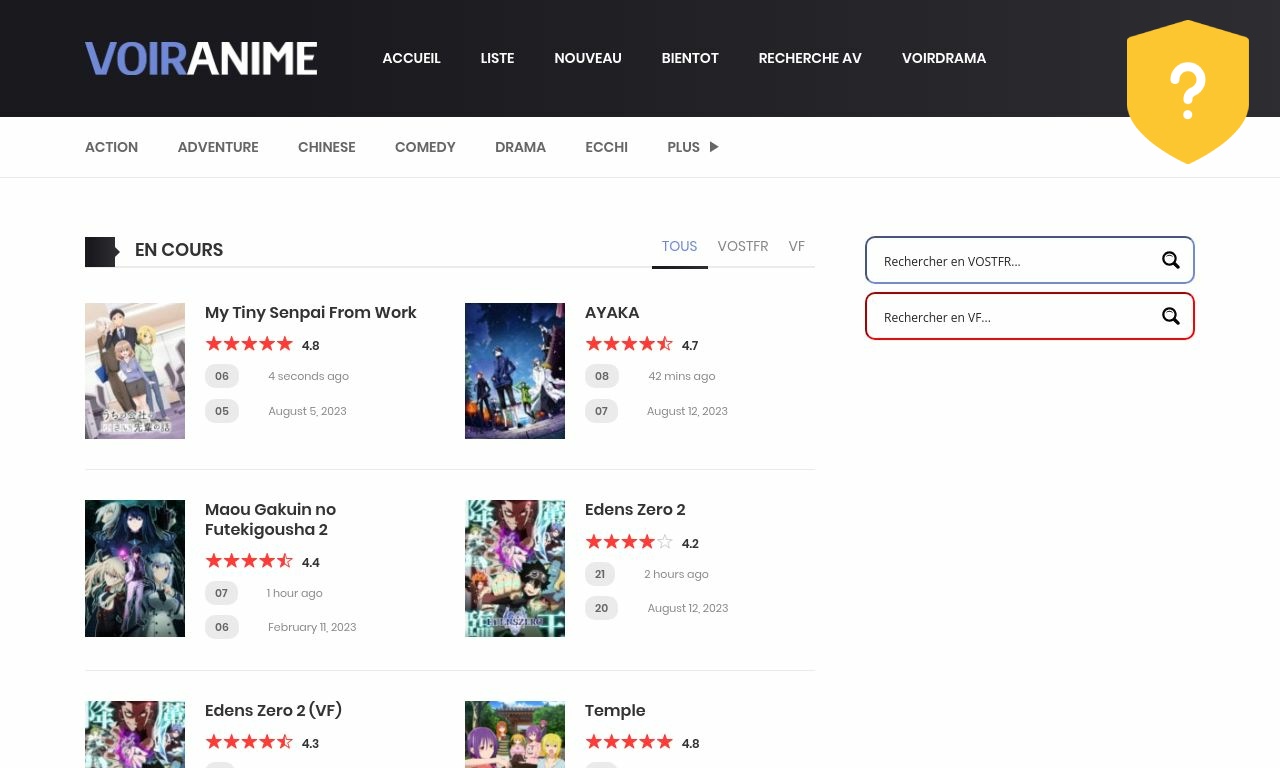1280x768 pixels.
Task: Select the TOUS tab
Action: (679, 246)
